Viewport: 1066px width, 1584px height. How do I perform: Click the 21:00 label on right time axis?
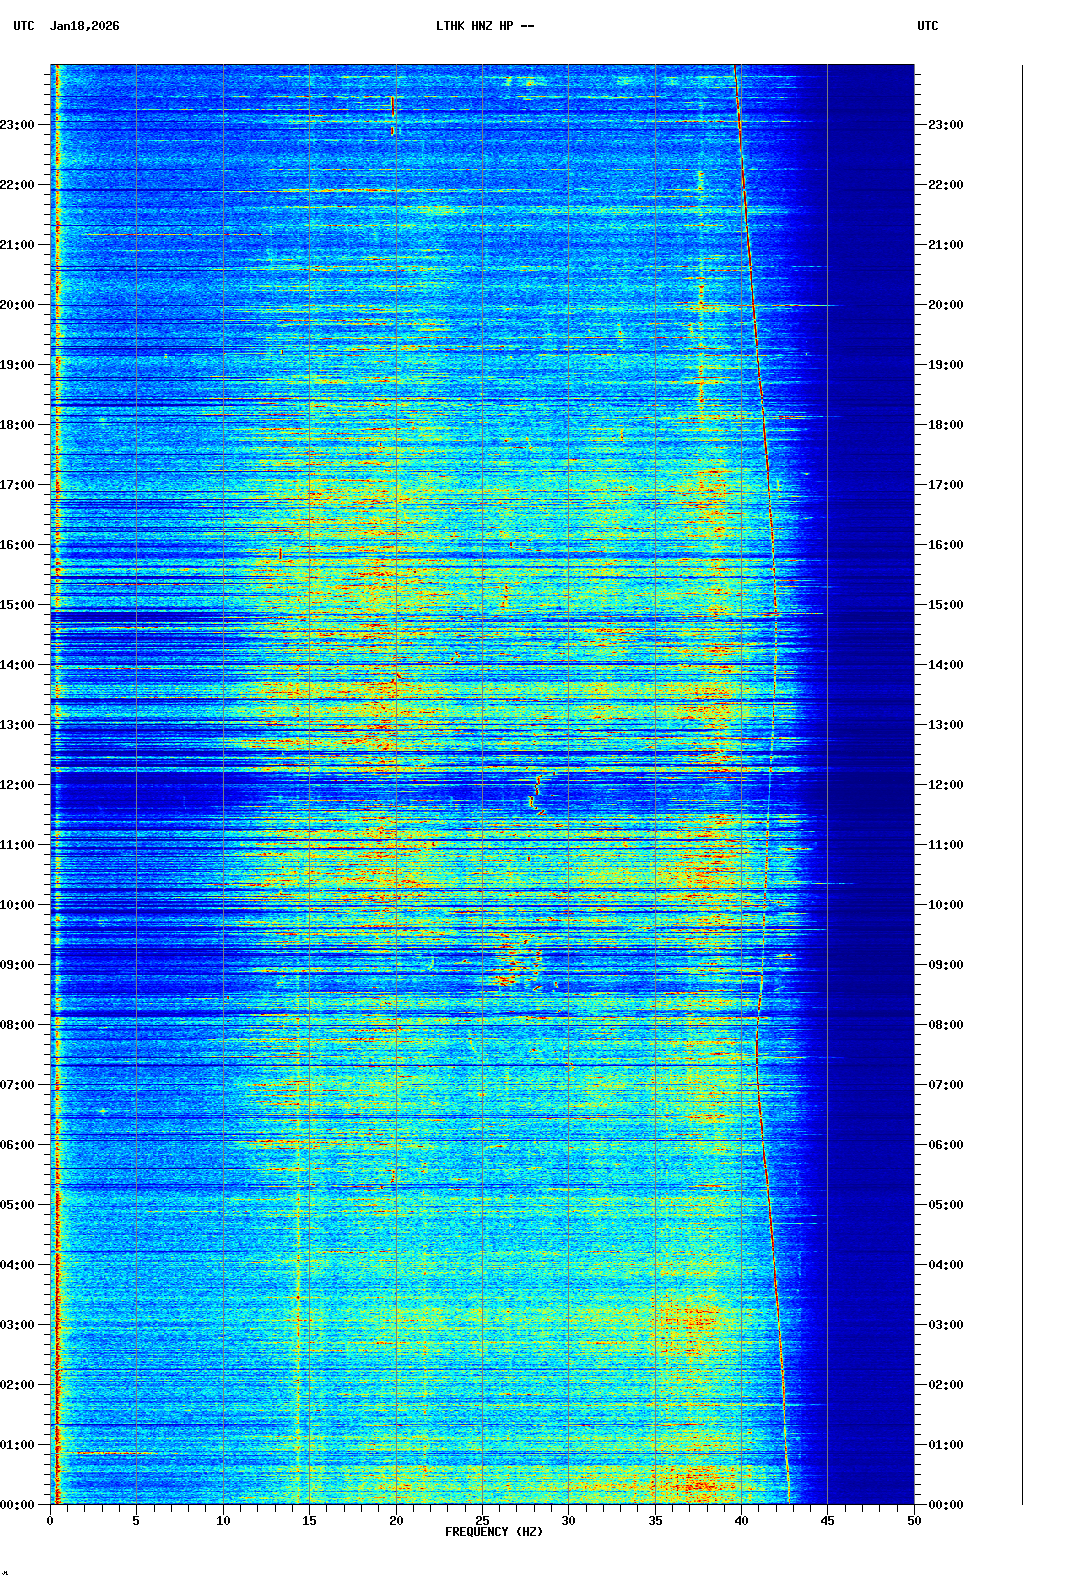945,245
